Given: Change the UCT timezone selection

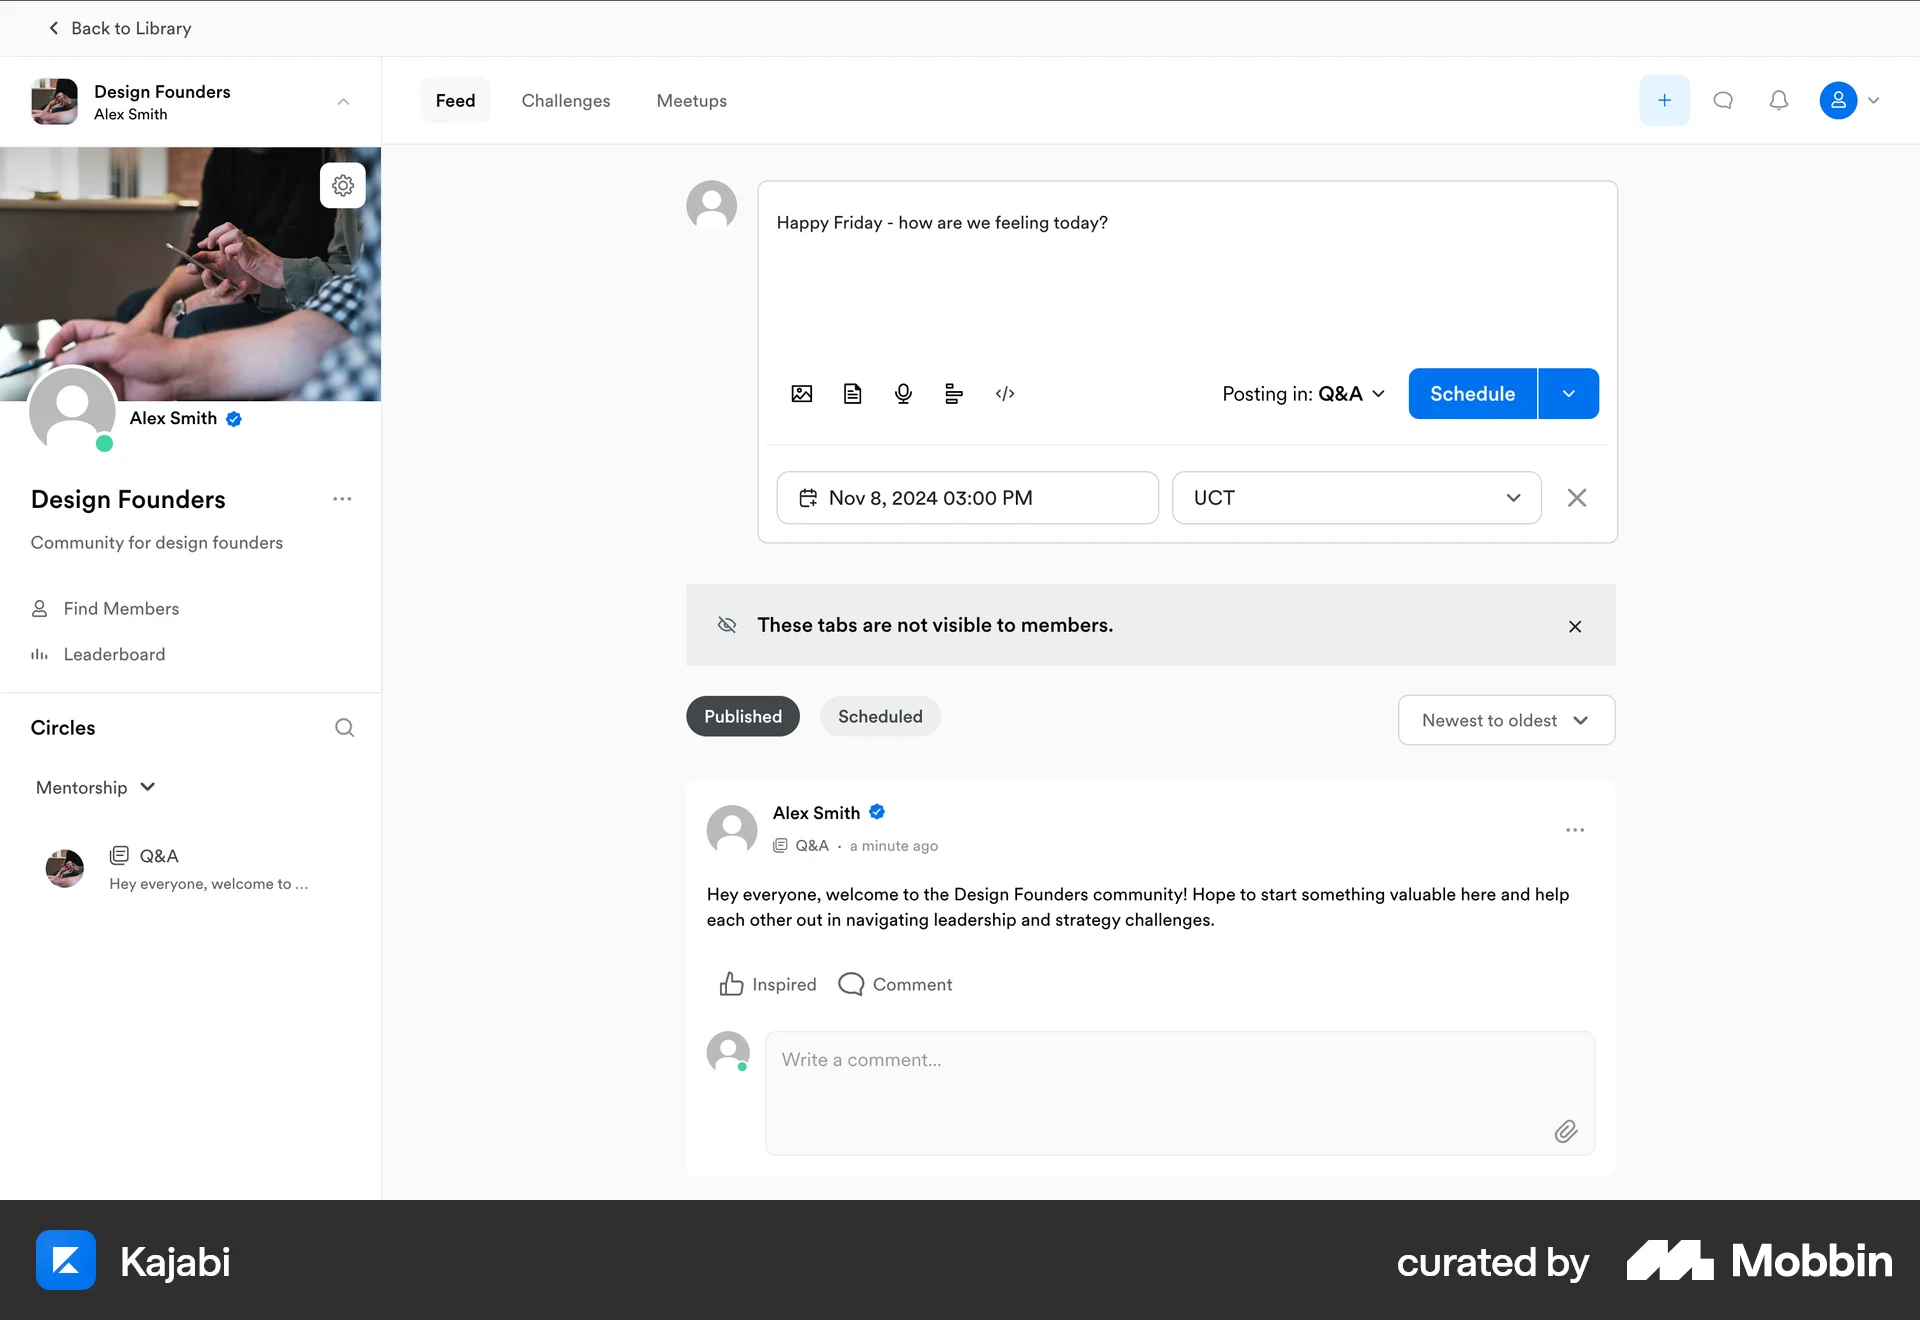Looking at the screenshot, I should tap(1355, 497).
